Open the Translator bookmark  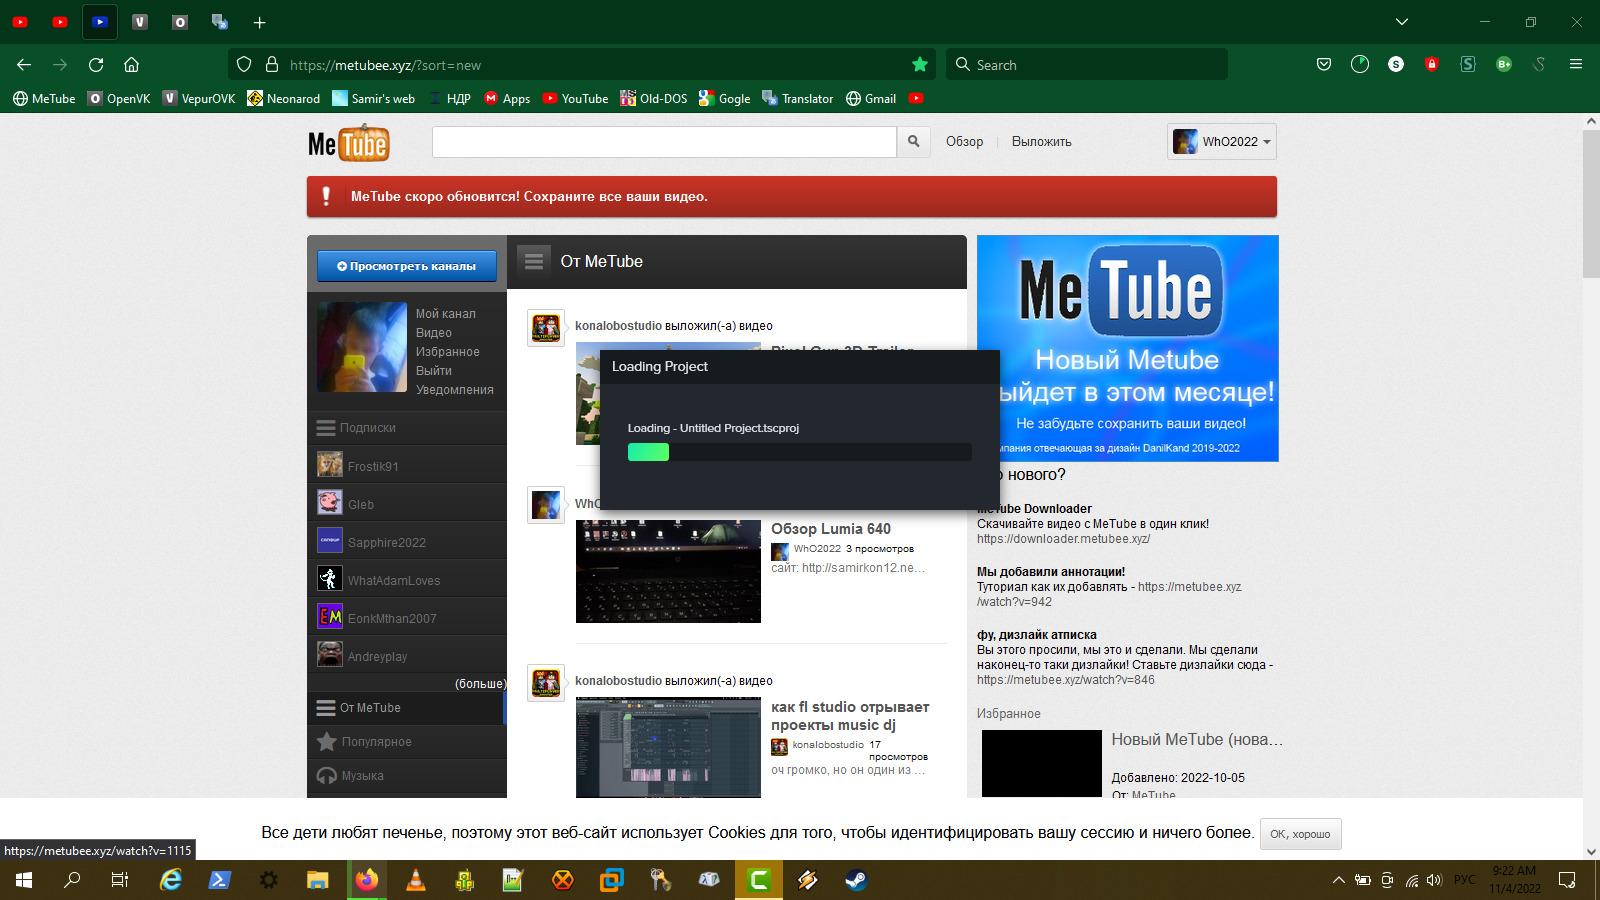point(798,99)
